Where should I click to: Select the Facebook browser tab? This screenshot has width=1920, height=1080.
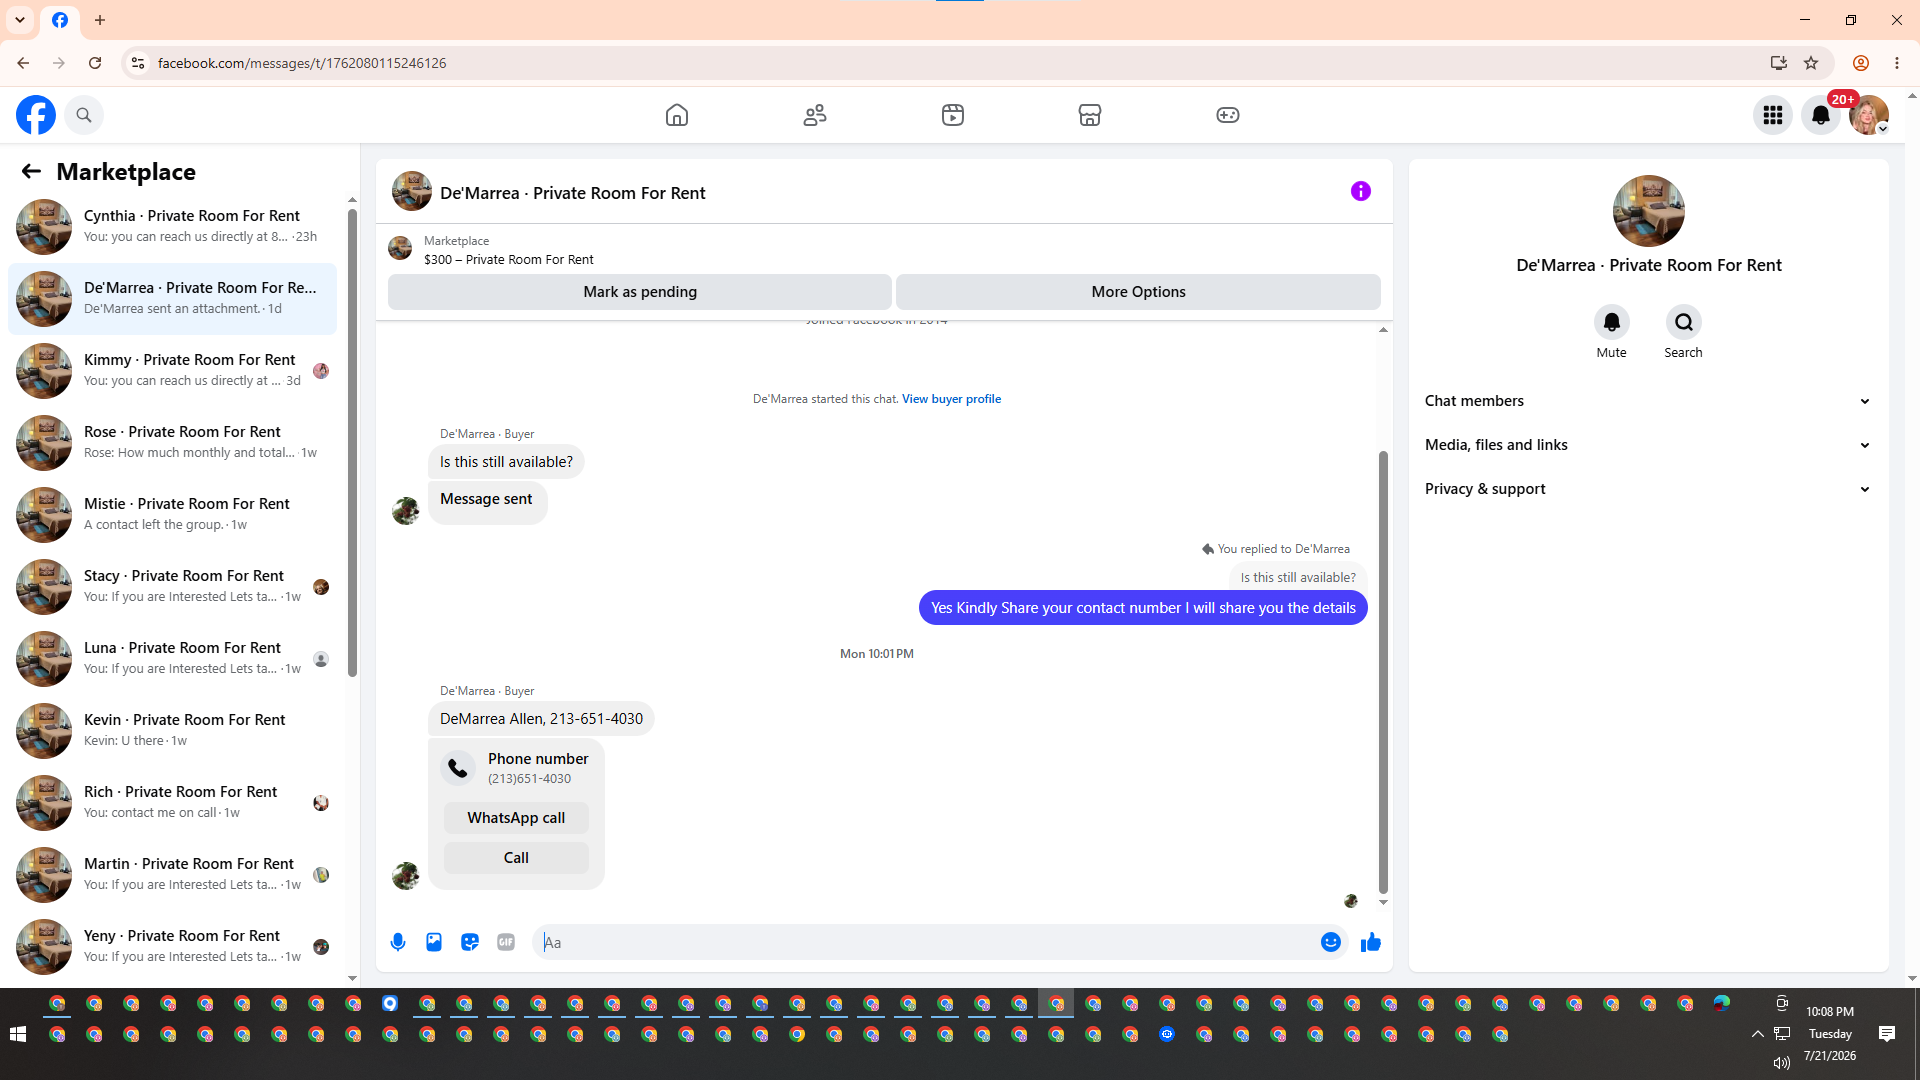60,20
